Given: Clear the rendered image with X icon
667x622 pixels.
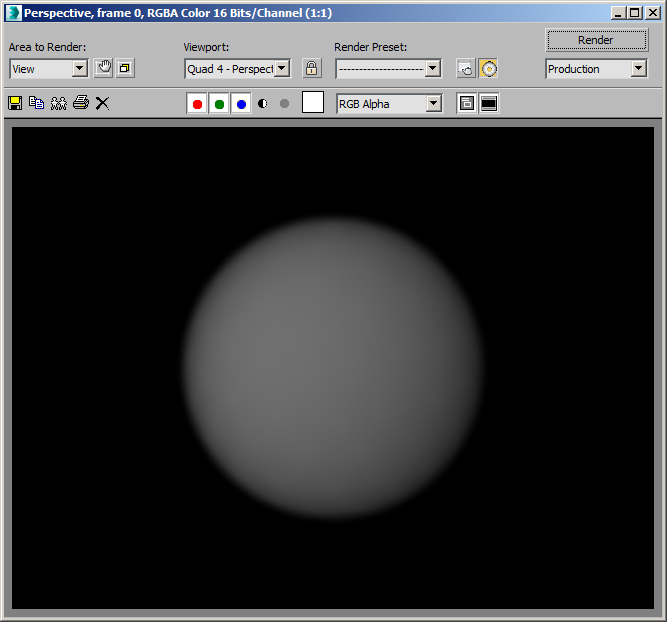Looking at the screenshot, I should (102, 103).
